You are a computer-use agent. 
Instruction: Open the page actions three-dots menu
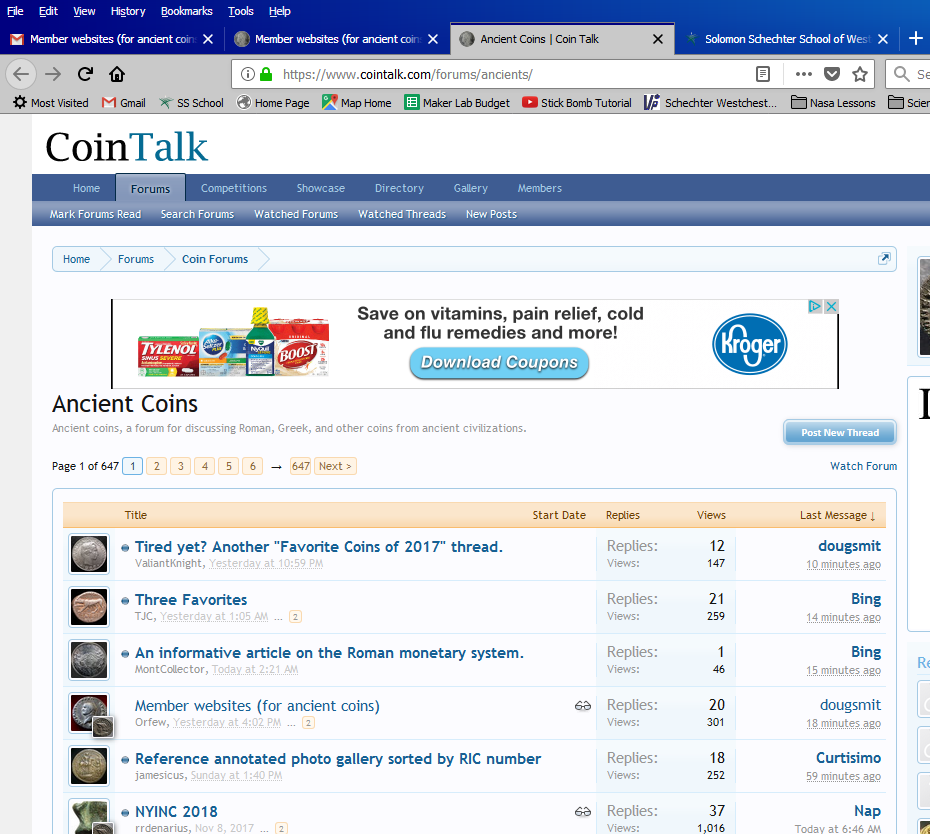tap(803, 74)
